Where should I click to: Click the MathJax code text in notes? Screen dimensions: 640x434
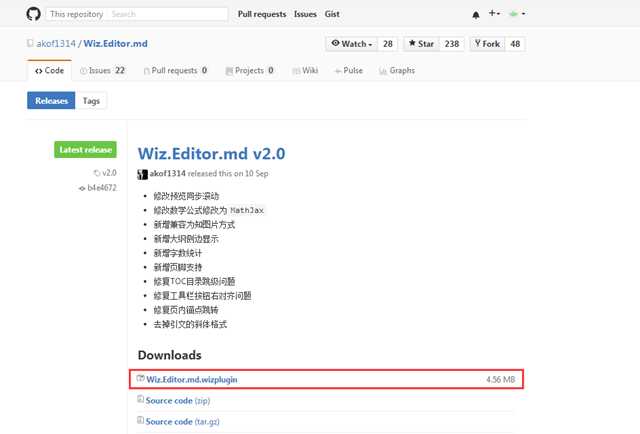[247, 210]
